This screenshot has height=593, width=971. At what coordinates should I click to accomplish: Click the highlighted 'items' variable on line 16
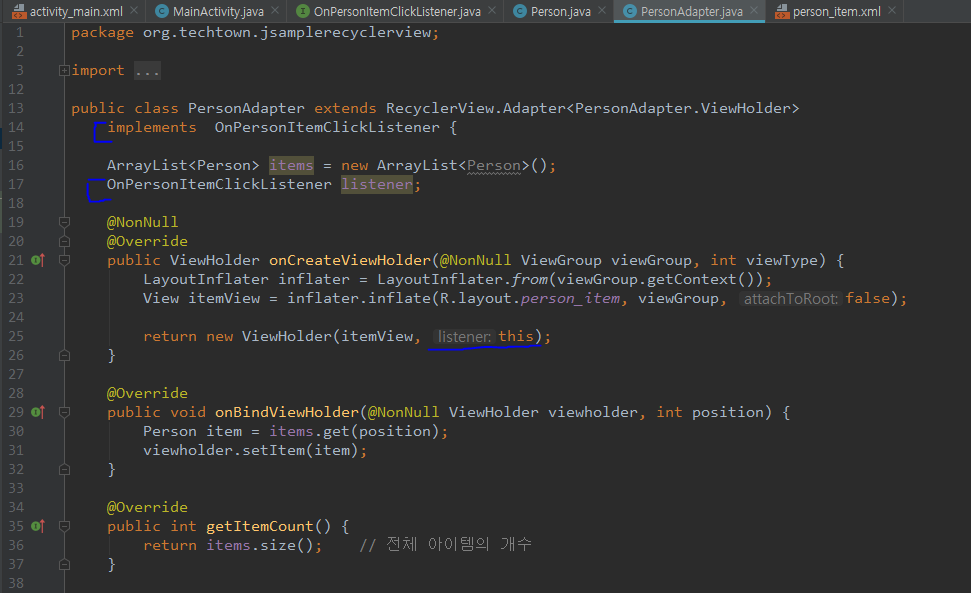point(291,165)
